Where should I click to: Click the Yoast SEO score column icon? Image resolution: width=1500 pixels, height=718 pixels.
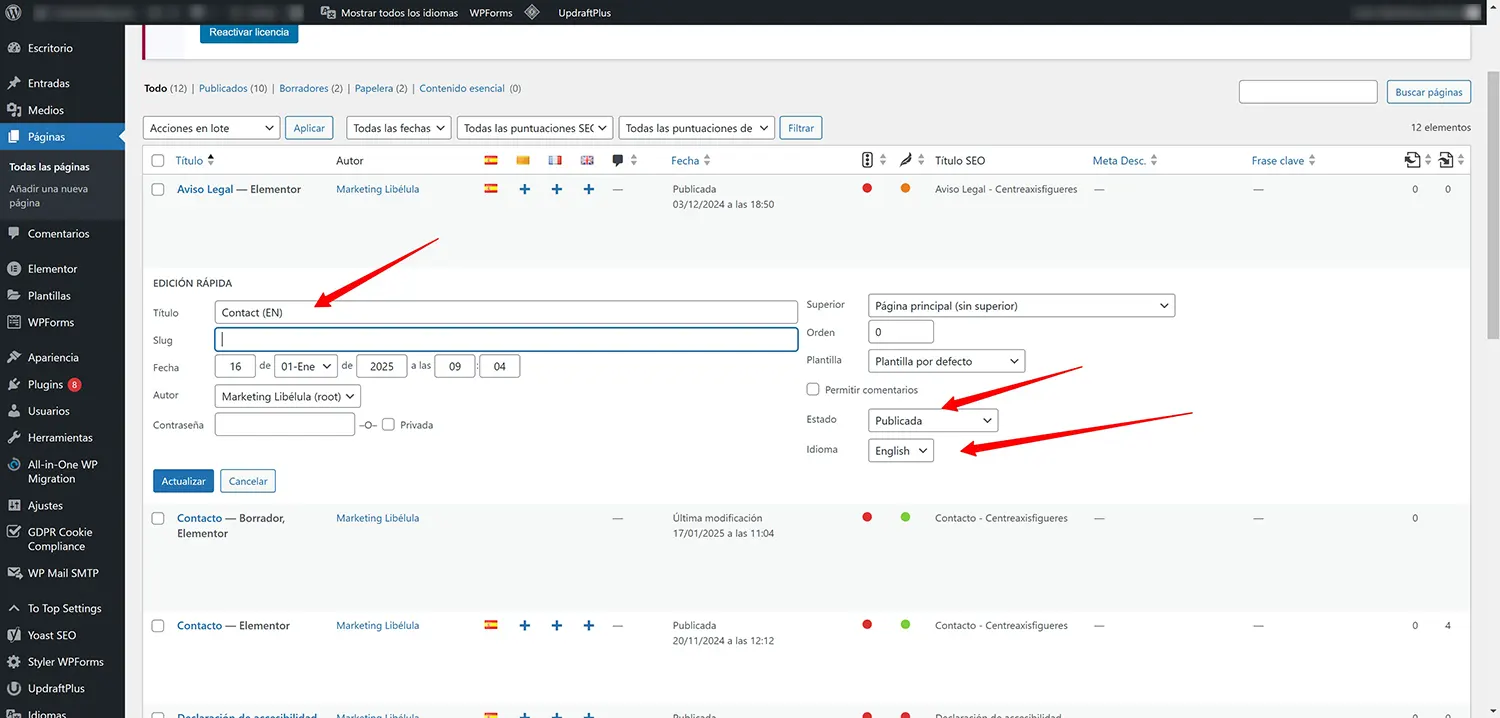tap(867, 160)
